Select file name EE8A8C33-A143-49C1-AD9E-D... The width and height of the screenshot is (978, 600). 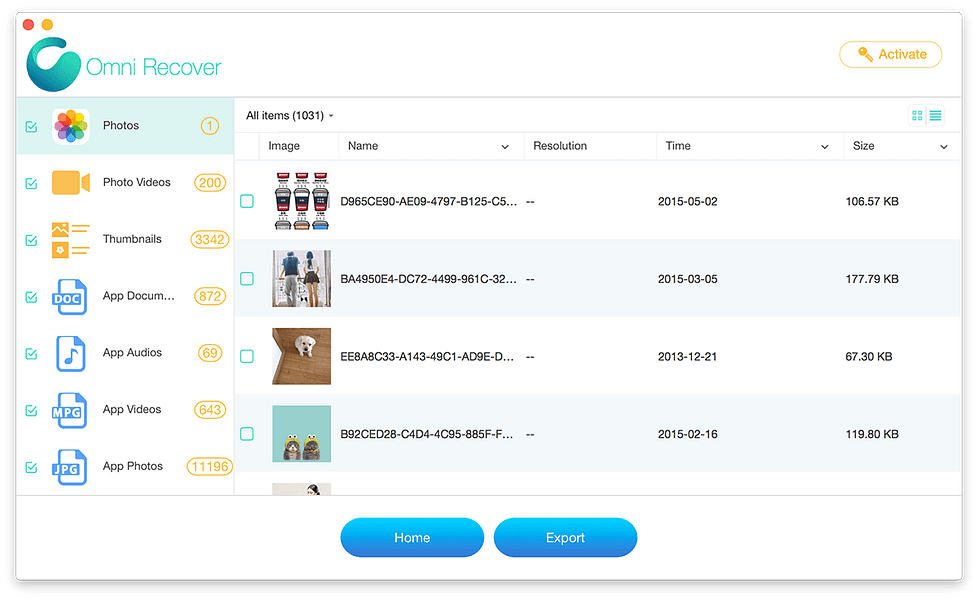tap(427, 357)
